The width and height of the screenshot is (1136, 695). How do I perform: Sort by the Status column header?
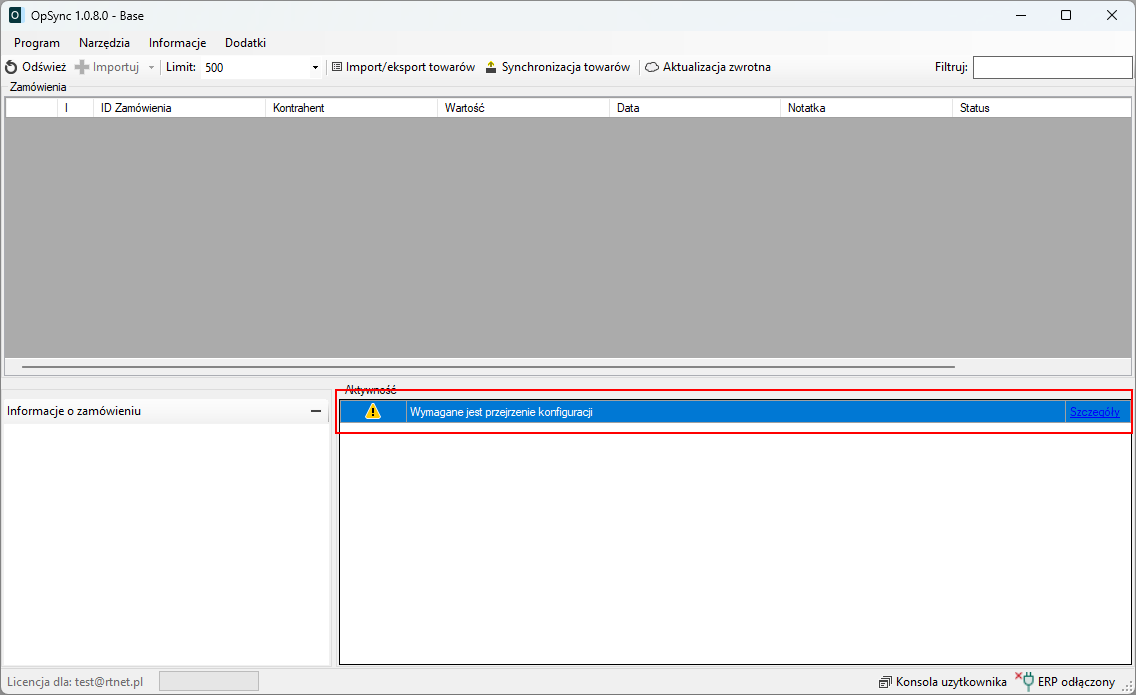pyautogui.click(x=1040, y=108)
